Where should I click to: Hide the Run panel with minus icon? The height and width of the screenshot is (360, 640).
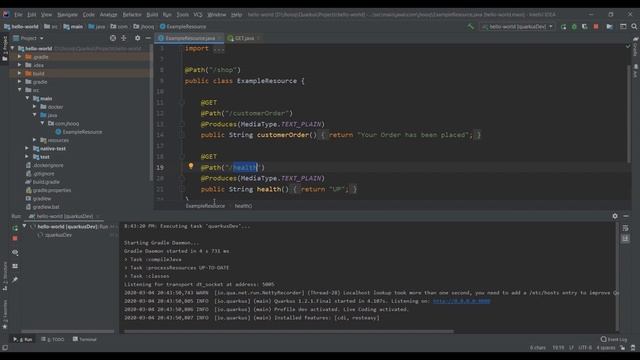(626, 216)
